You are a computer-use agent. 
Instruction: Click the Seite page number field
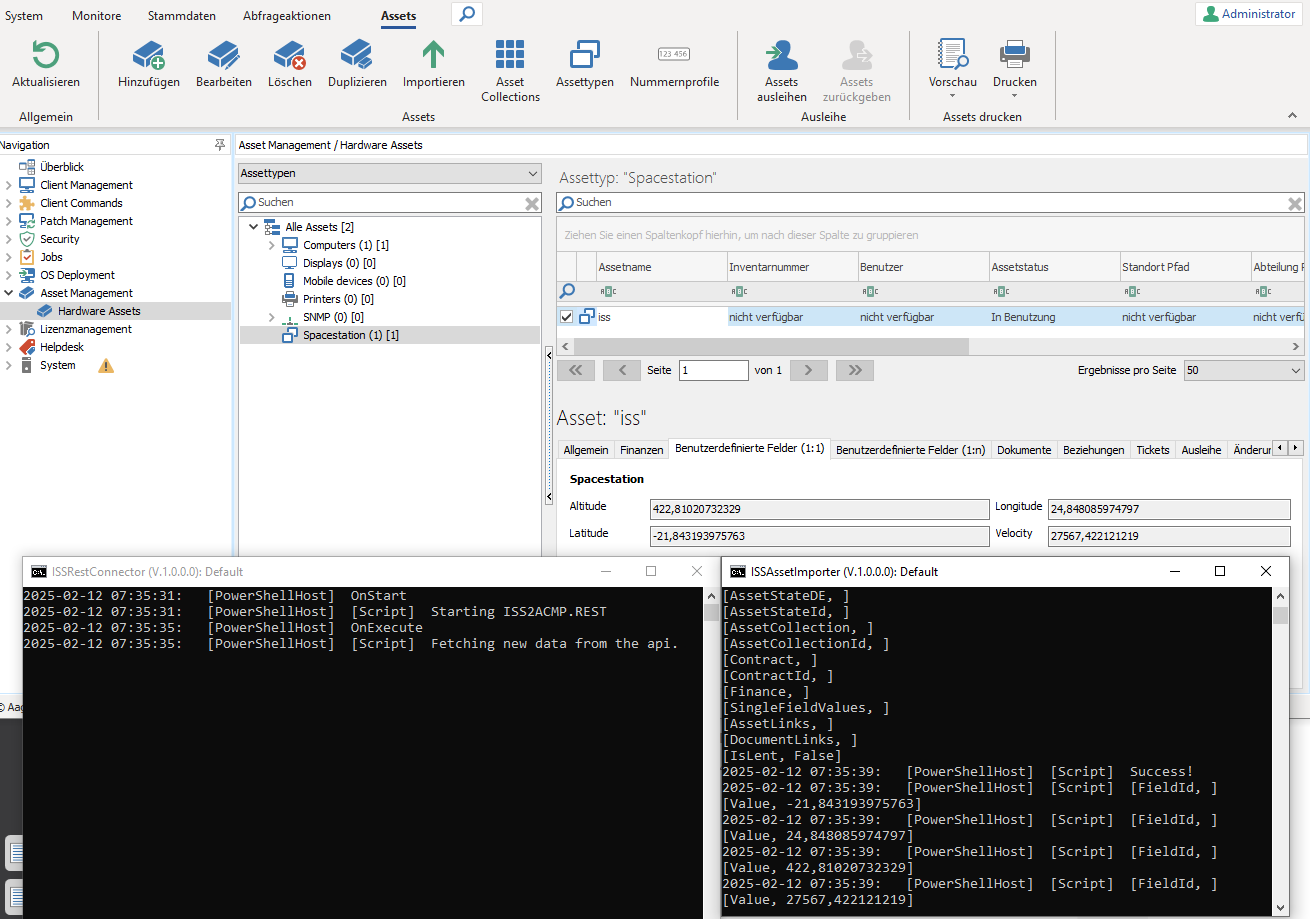713,370
